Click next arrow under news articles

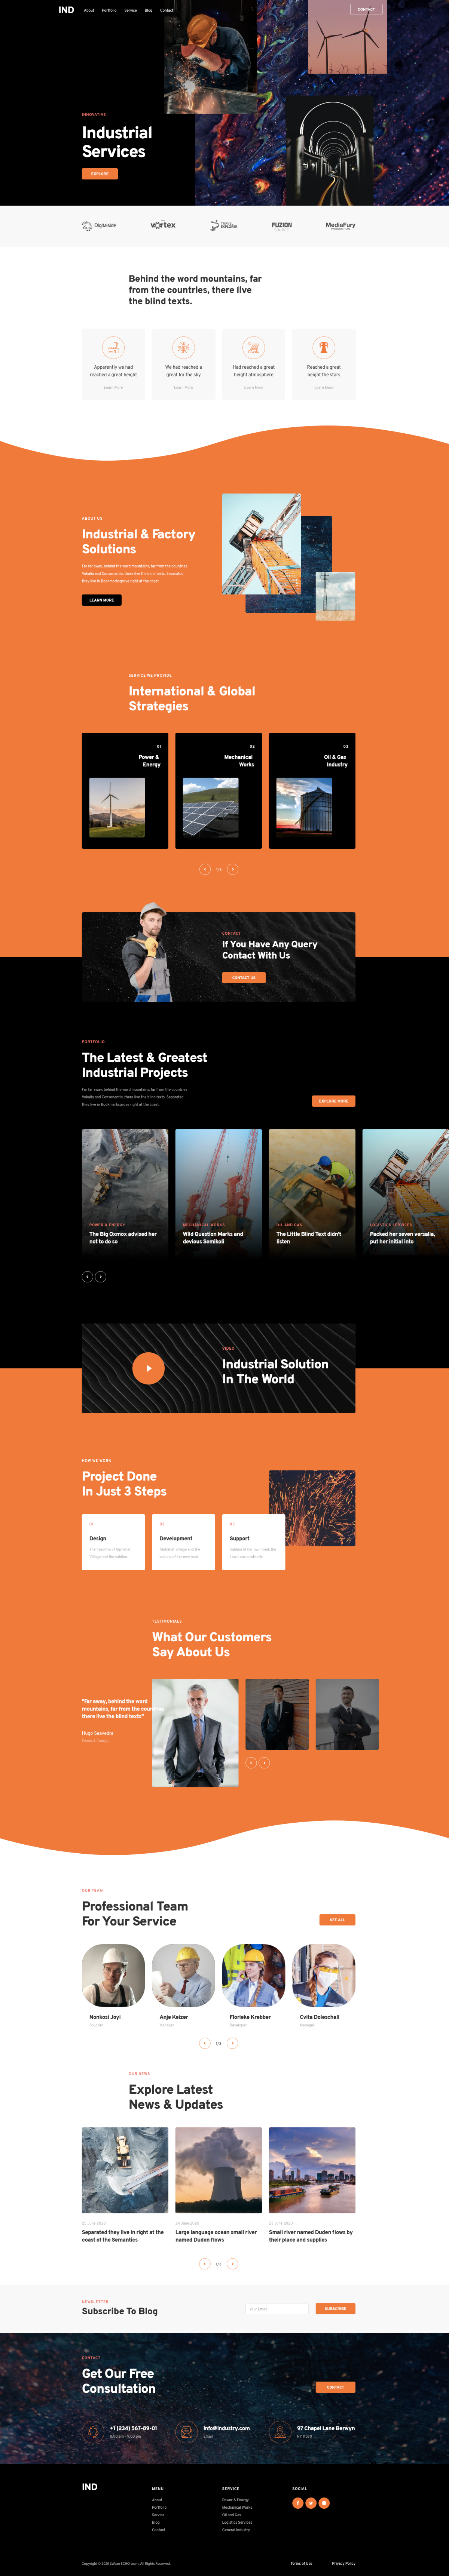(x=233, y=2264)
